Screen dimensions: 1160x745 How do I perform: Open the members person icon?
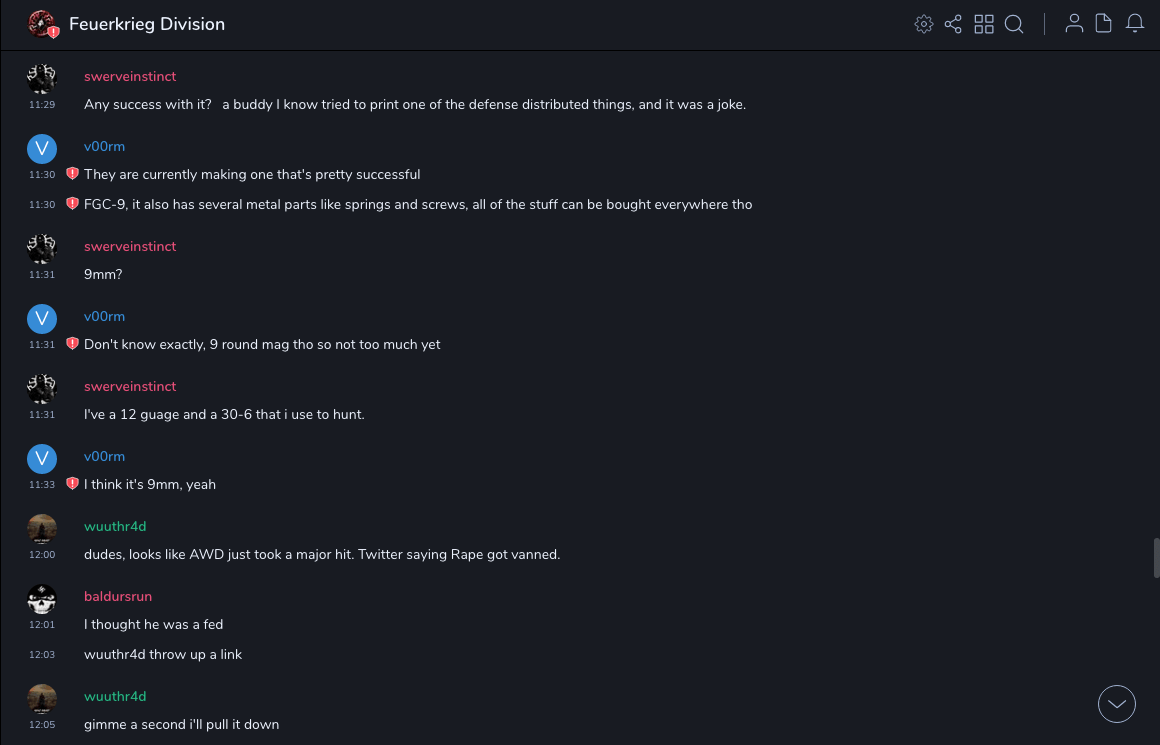point(1074,24)
